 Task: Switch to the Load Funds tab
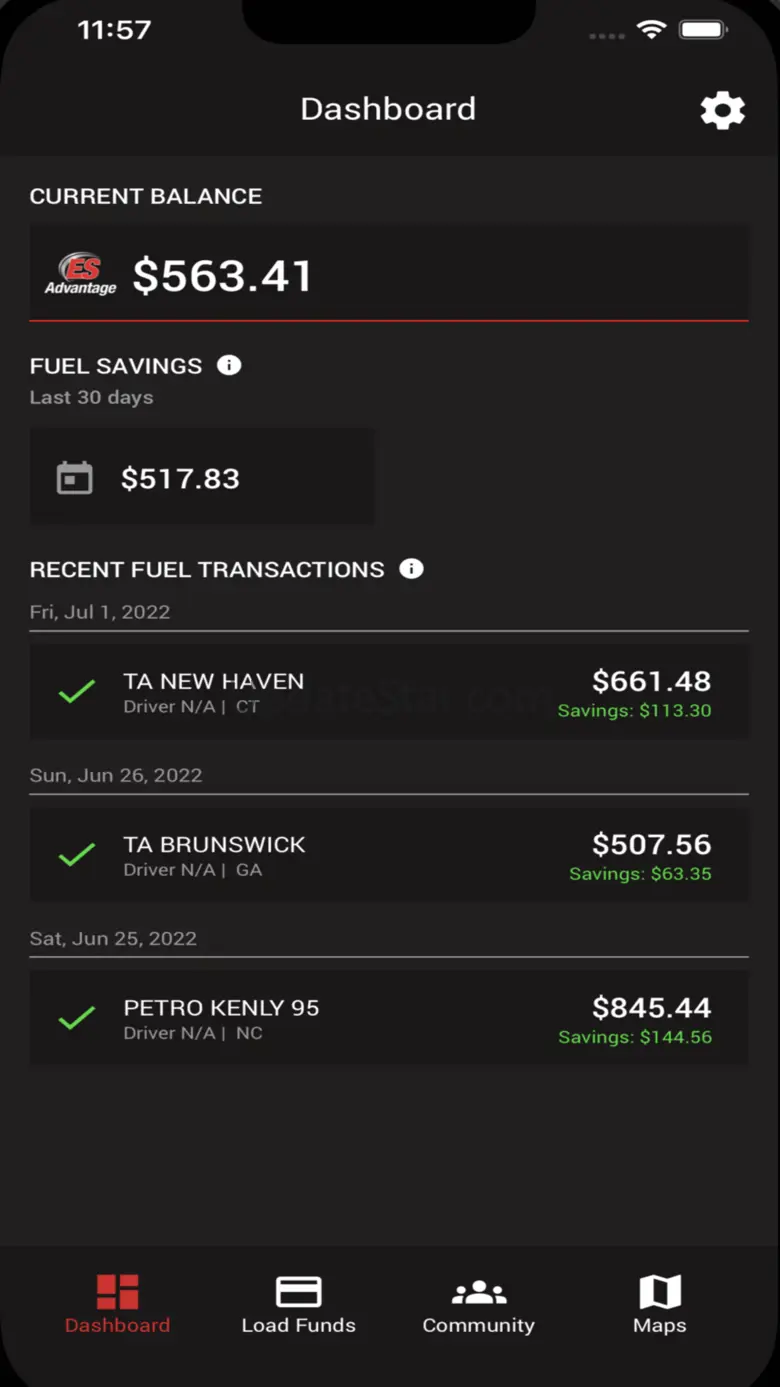(298, 1304)
